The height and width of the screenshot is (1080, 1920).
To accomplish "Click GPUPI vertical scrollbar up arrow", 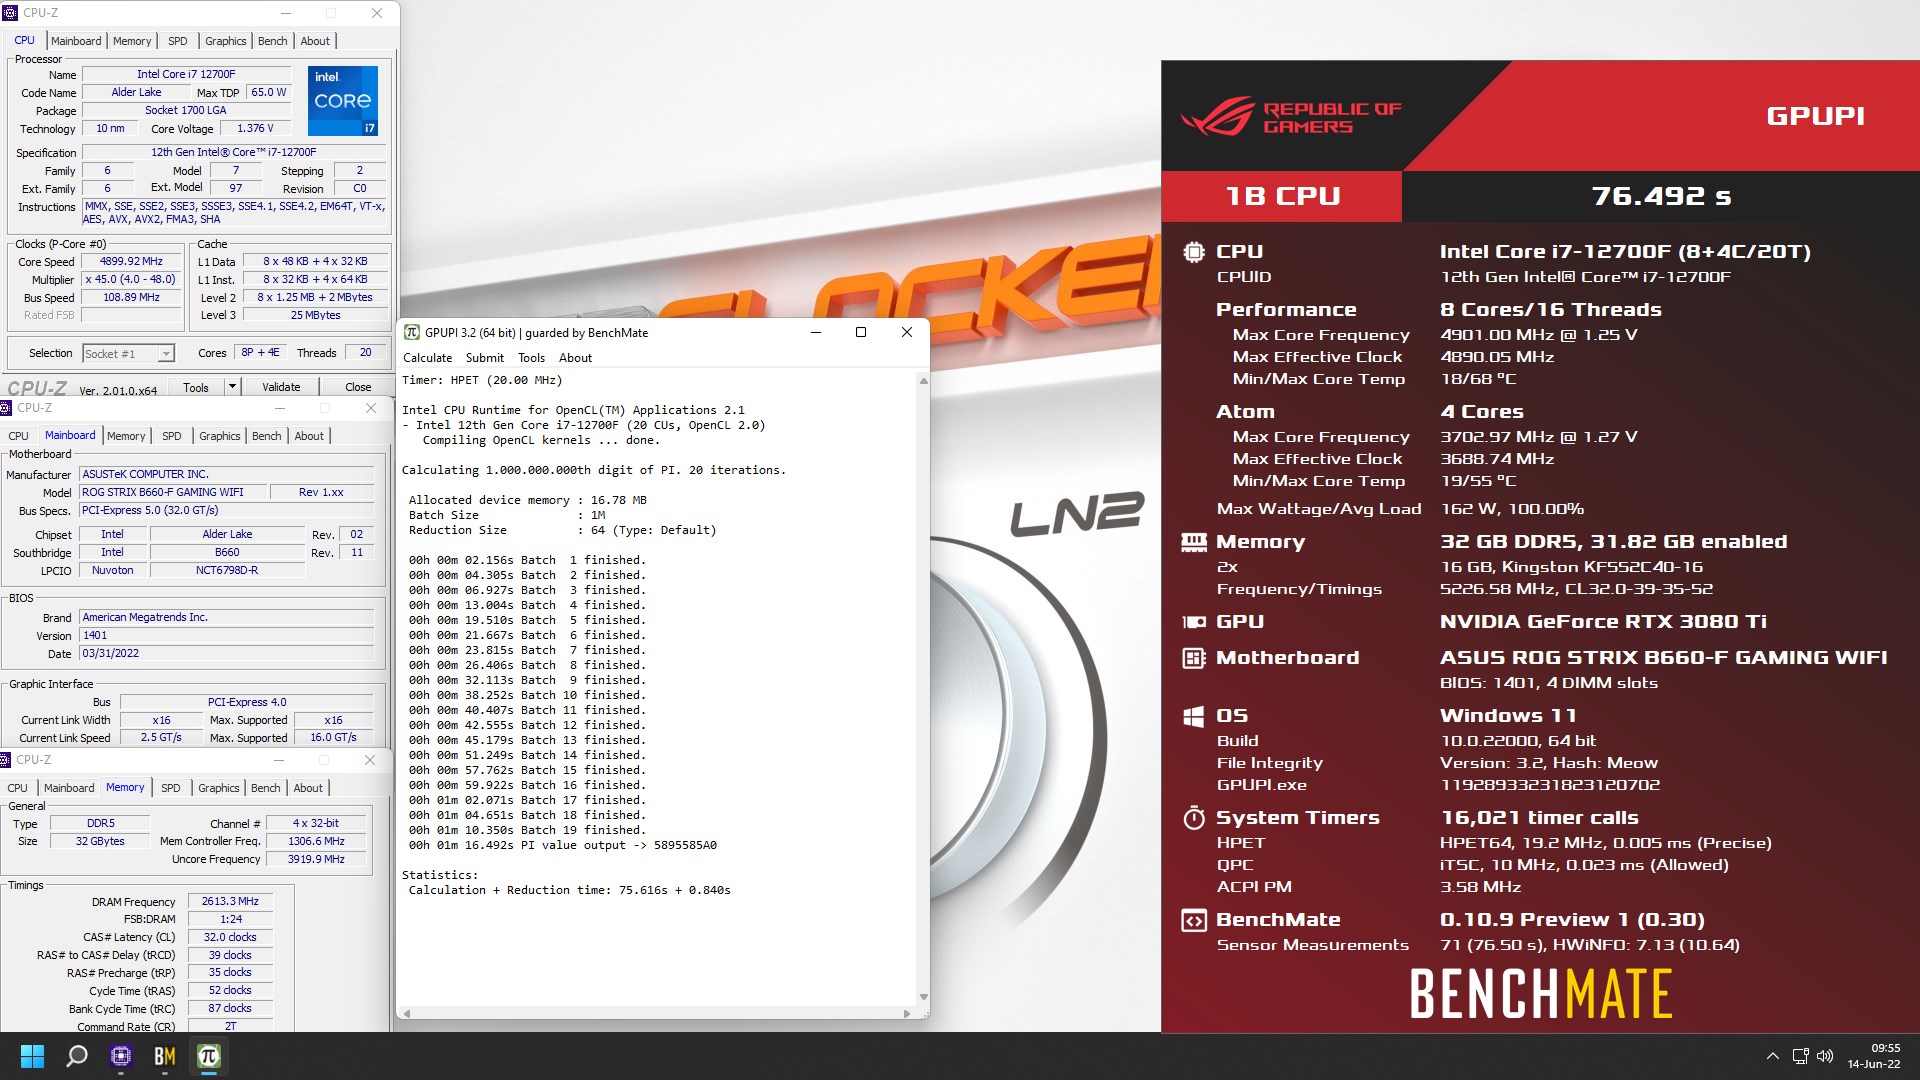I will [923, 381].
